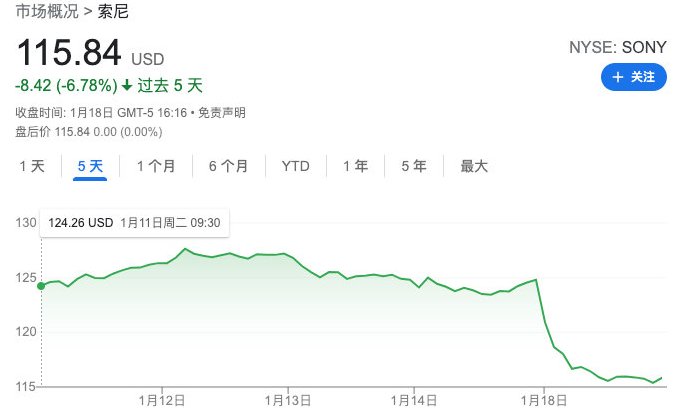The height and width of the screenshot is (420, 688).
Task: Switch to the 6 个月 range tab
Action: [228, 166]
